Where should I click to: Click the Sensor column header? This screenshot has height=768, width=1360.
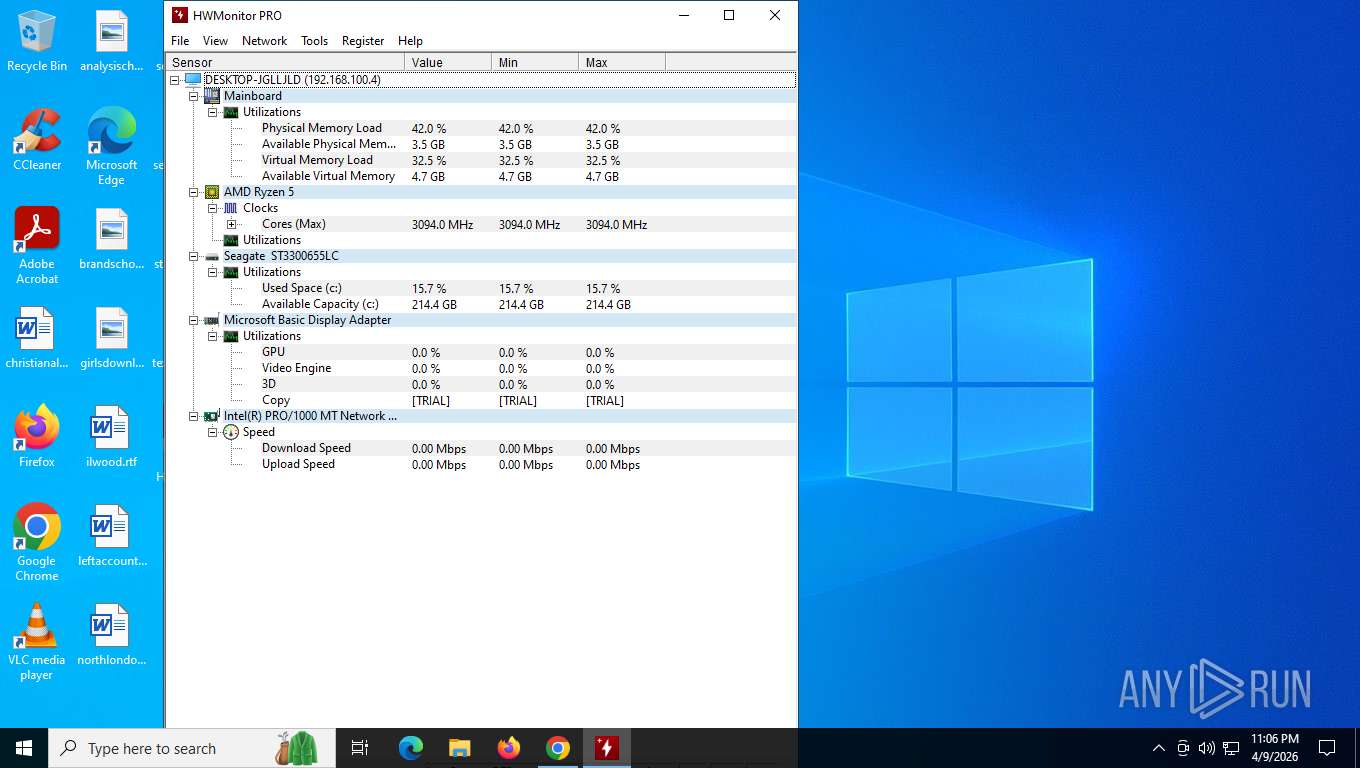coord(285,62)
